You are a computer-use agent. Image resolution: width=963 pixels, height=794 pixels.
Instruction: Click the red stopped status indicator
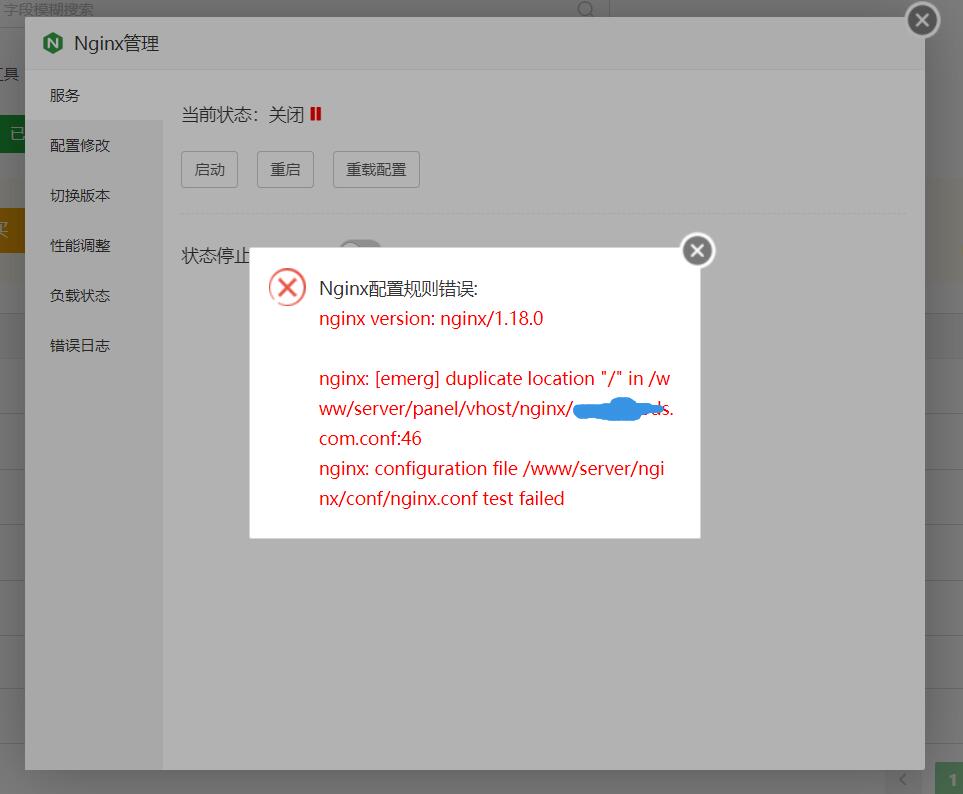[316, 114]
